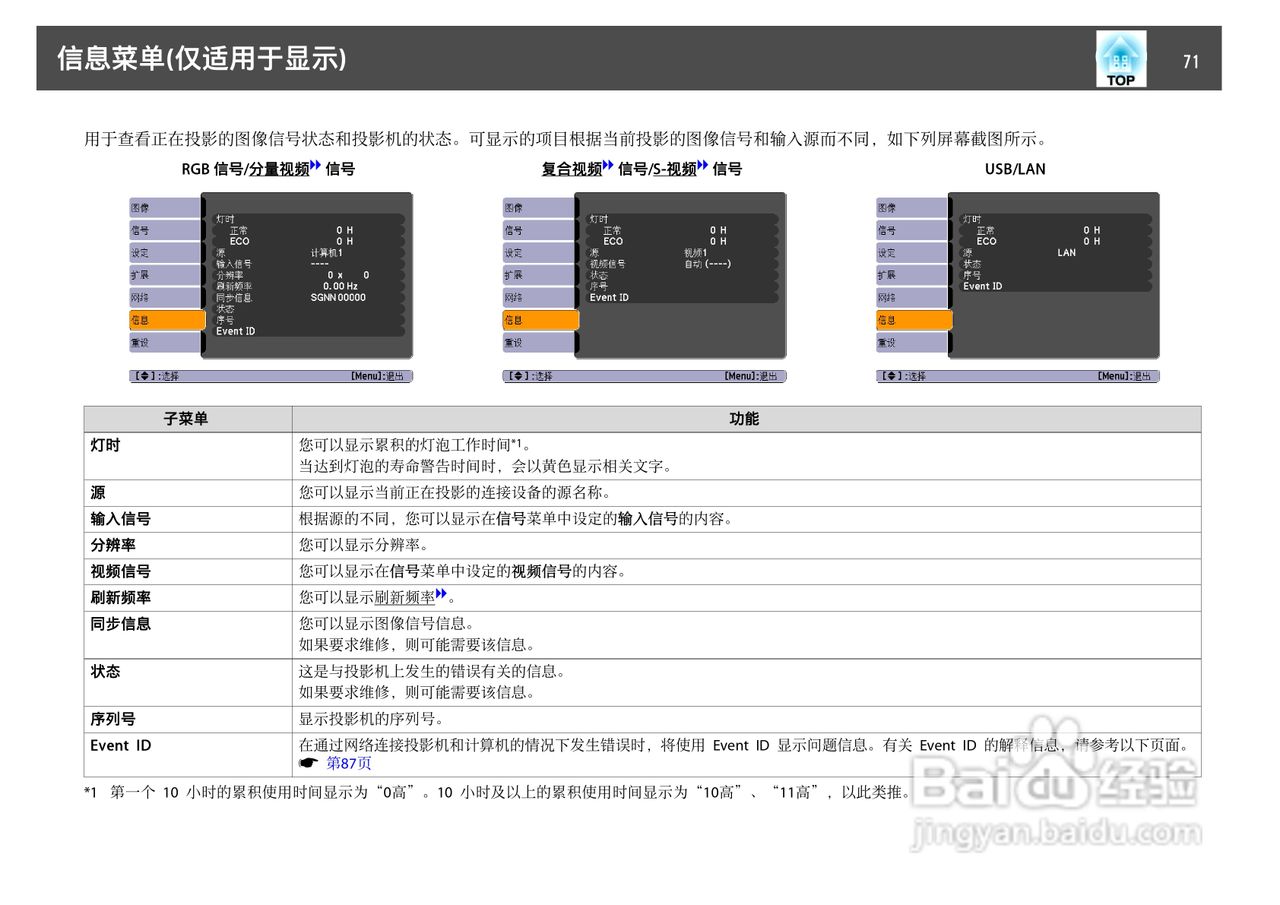
Task: Click LAN source value in USB/LAN screenshot
Action: pos(1067,253)
